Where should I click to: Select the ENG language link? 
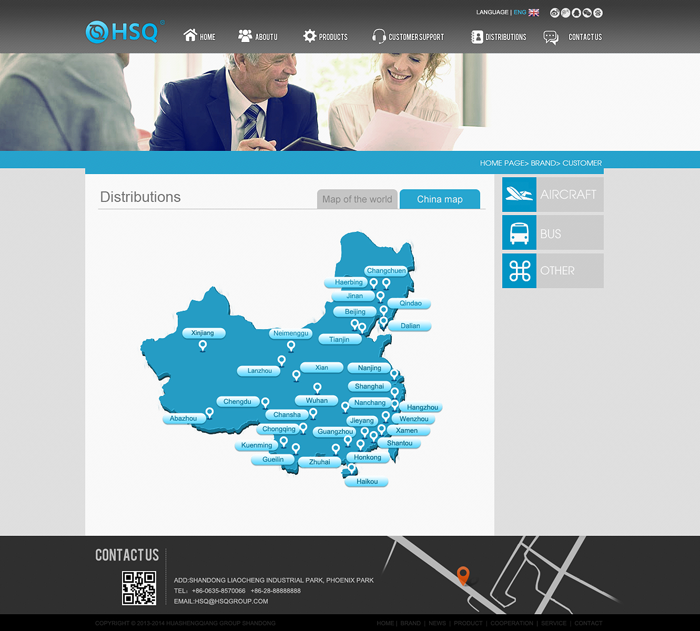click(x=520, y=13)
